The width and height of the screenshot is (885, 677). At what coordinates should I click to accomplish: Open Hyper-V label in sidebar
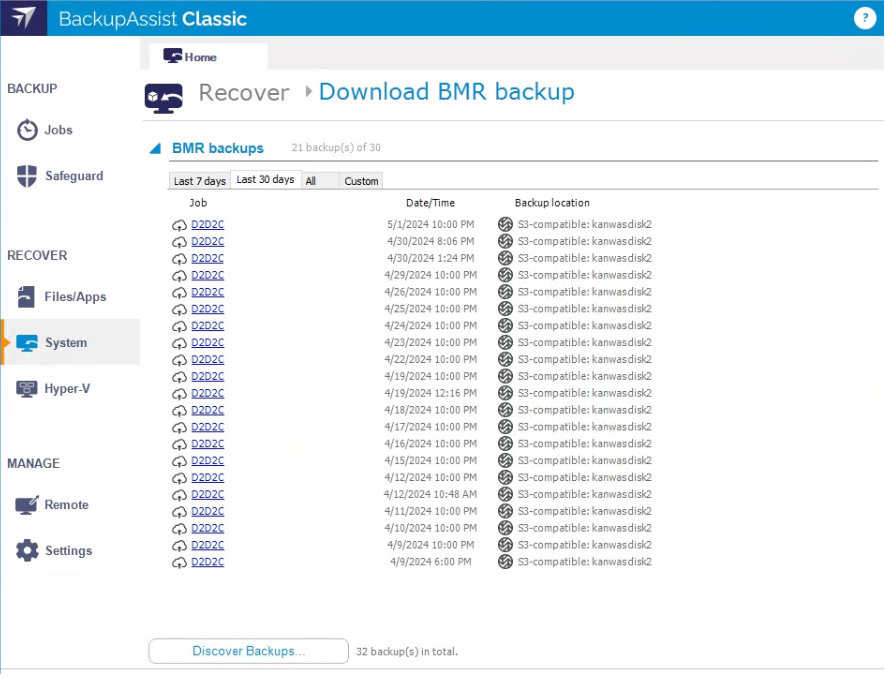[x=67, y=389]
